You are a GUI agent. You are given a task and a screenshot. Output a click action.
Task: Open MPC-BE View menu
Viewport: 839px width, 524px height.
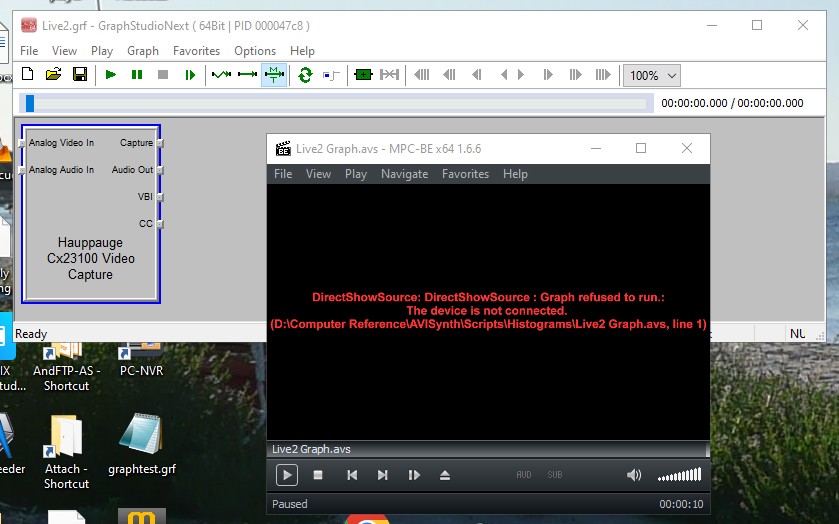tap(318, 174)
